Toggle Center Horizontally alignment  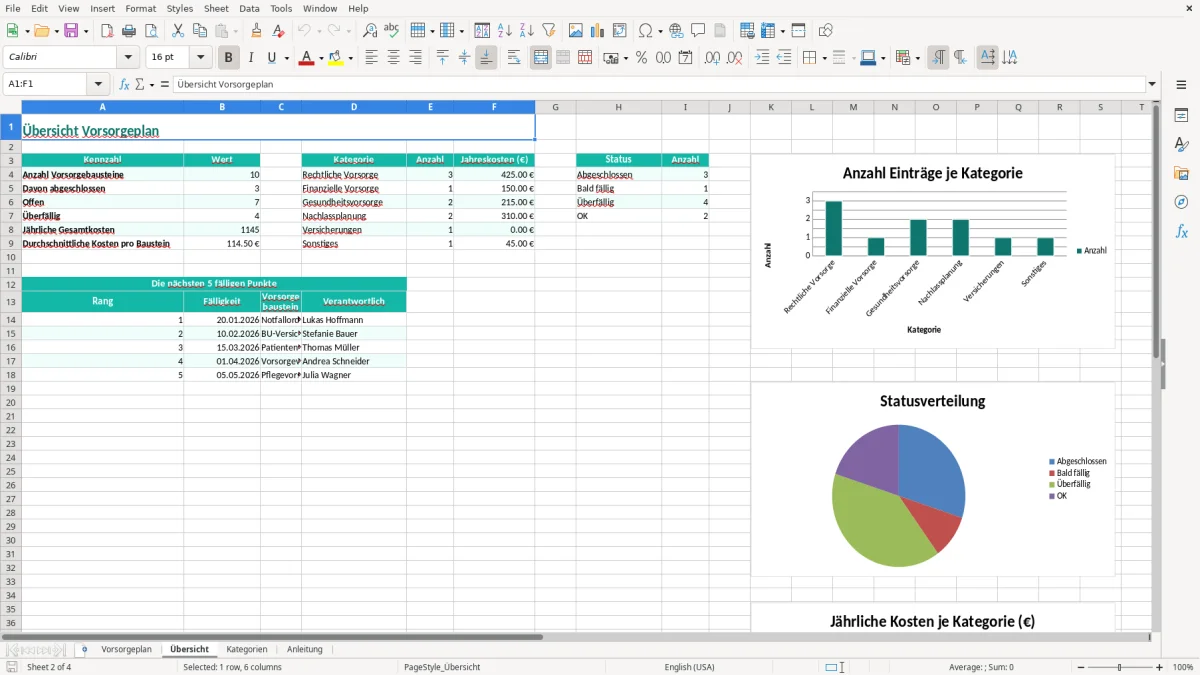point(393,58)
